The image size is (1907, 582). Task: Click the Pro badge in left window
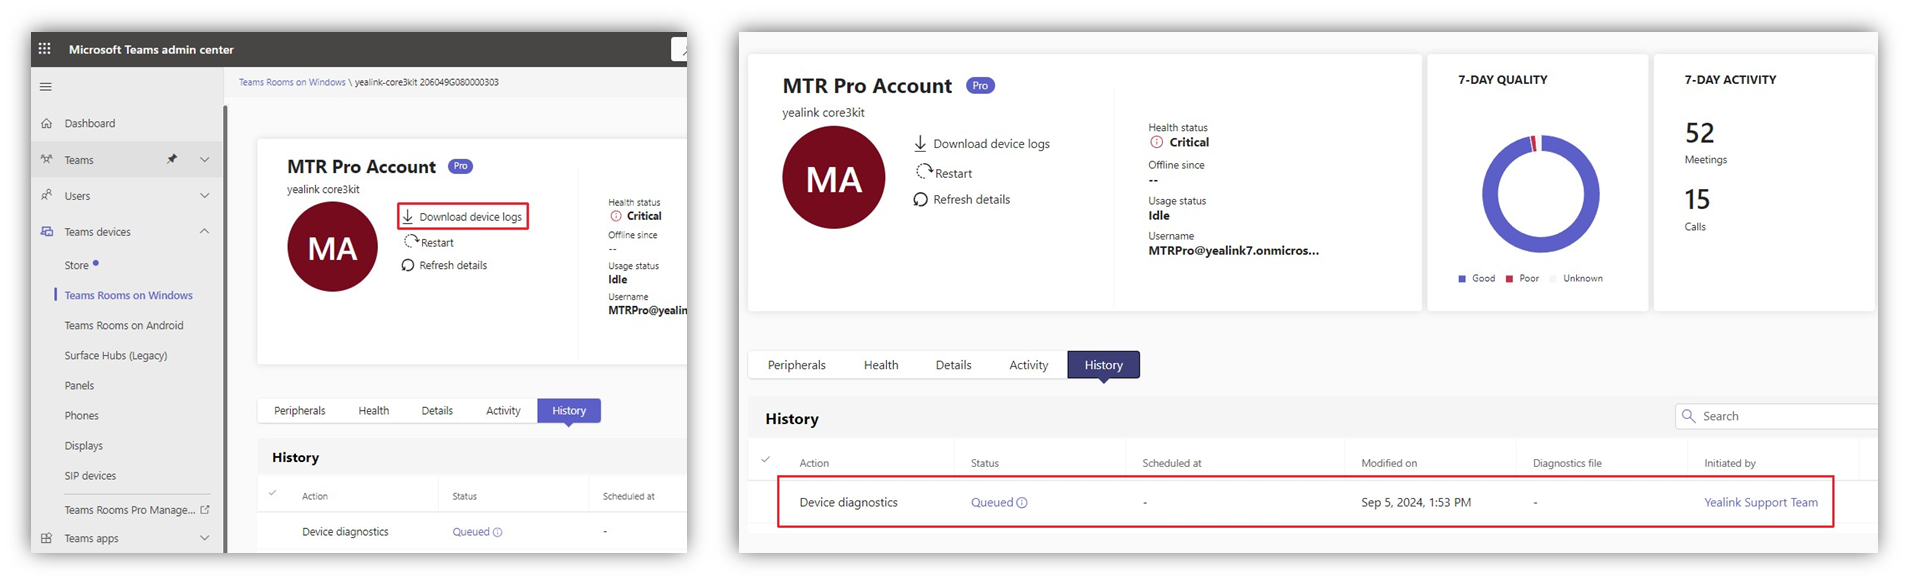point(460,166)
